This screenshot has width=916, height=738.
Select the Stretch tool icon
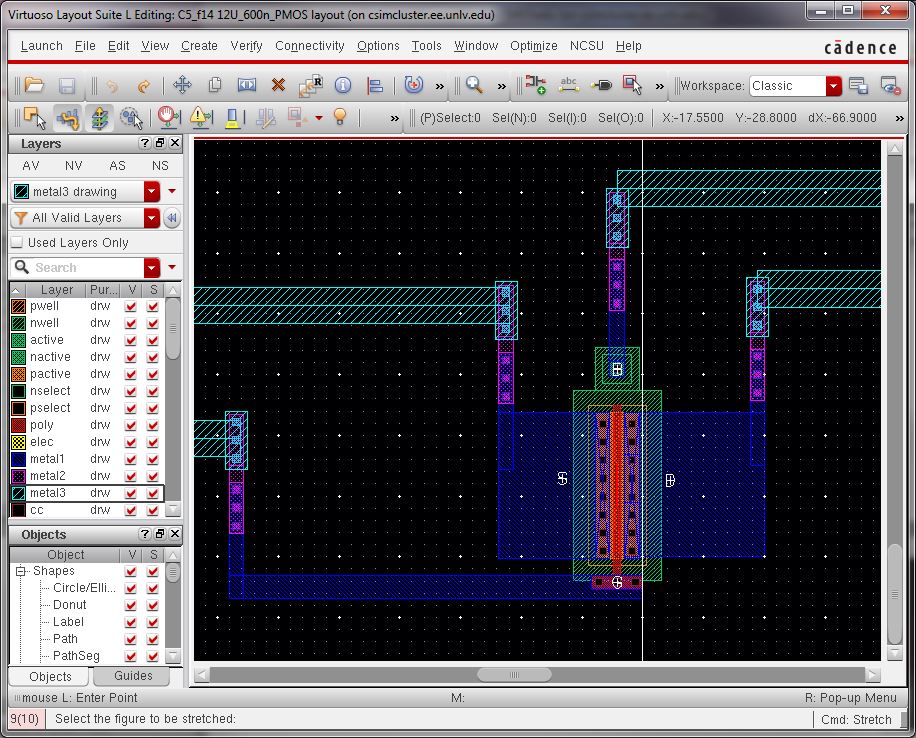pyautogui.click(x=246, y=86)
